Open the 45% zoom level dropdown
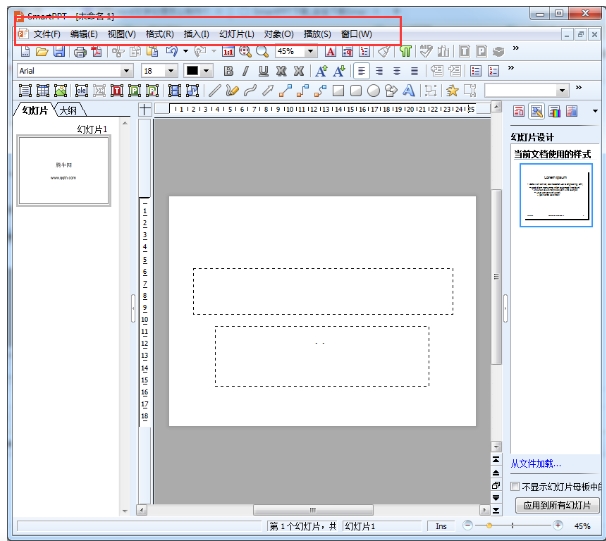This screenshot has height=541, width=606. pyautogui.click(x=310, y=51)
